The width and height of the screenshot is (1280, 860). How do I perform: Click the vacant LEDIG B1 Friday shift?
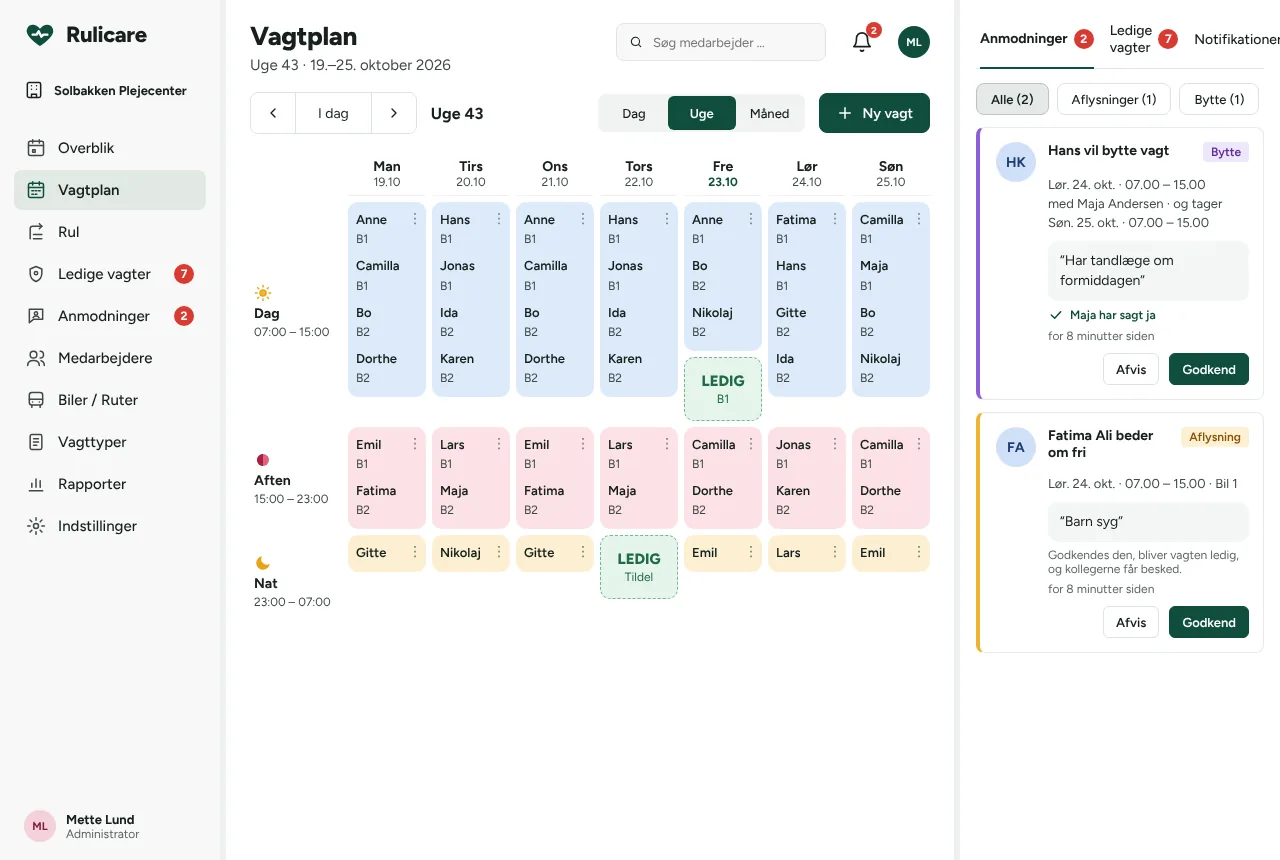[x=723, y=389]
